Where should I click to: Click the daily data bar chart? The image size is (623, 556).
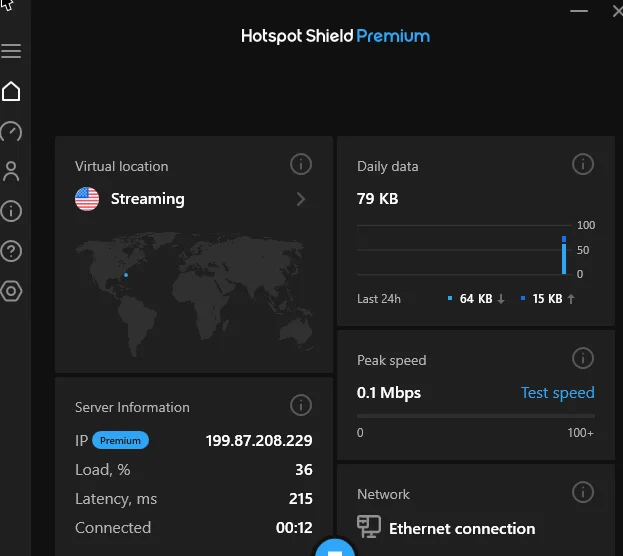[476, 250]
